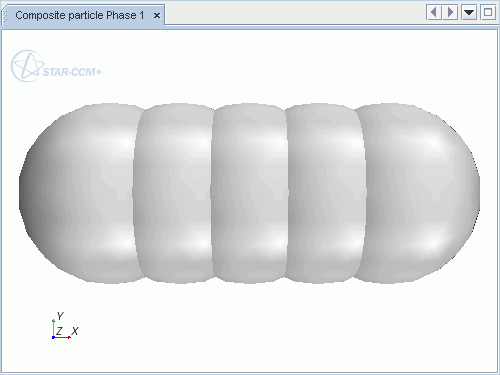
Task: Click the X label on axis triad
Action: tap(75, 331)
